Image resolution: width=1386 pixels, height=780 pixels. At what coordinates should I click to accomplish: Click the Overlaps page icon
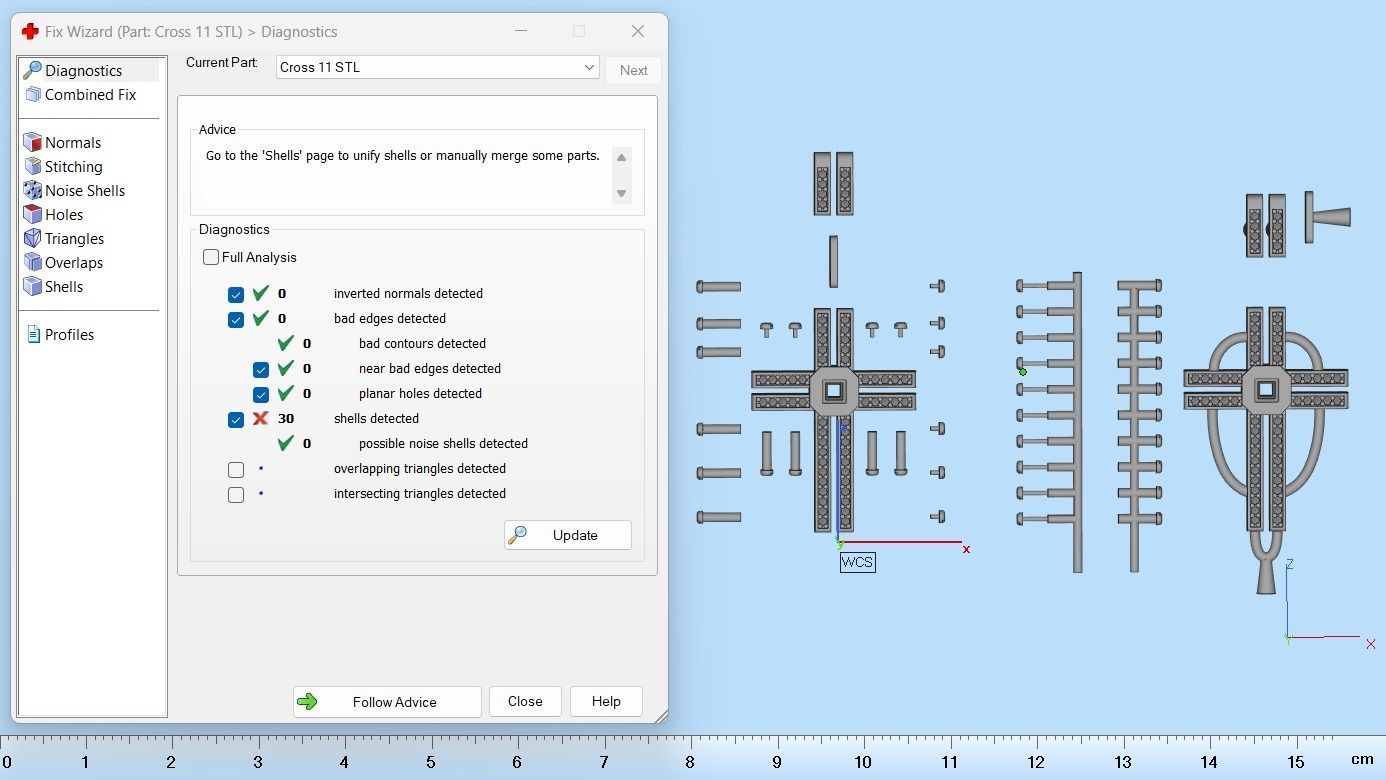click(32, 262)
